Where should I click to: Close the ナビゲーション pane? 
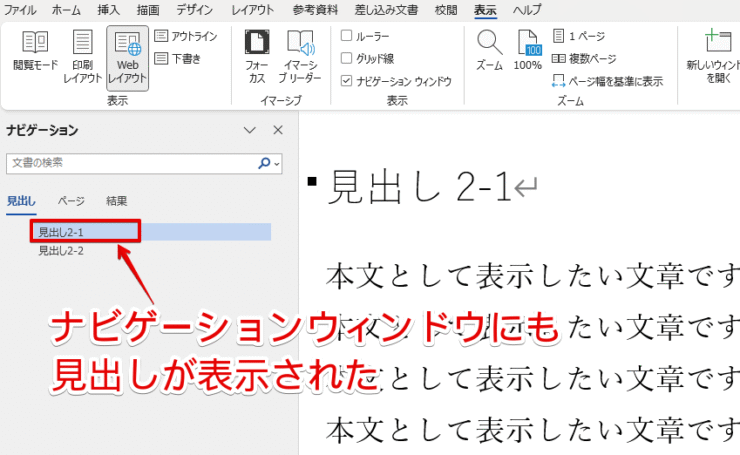(278, 130)
